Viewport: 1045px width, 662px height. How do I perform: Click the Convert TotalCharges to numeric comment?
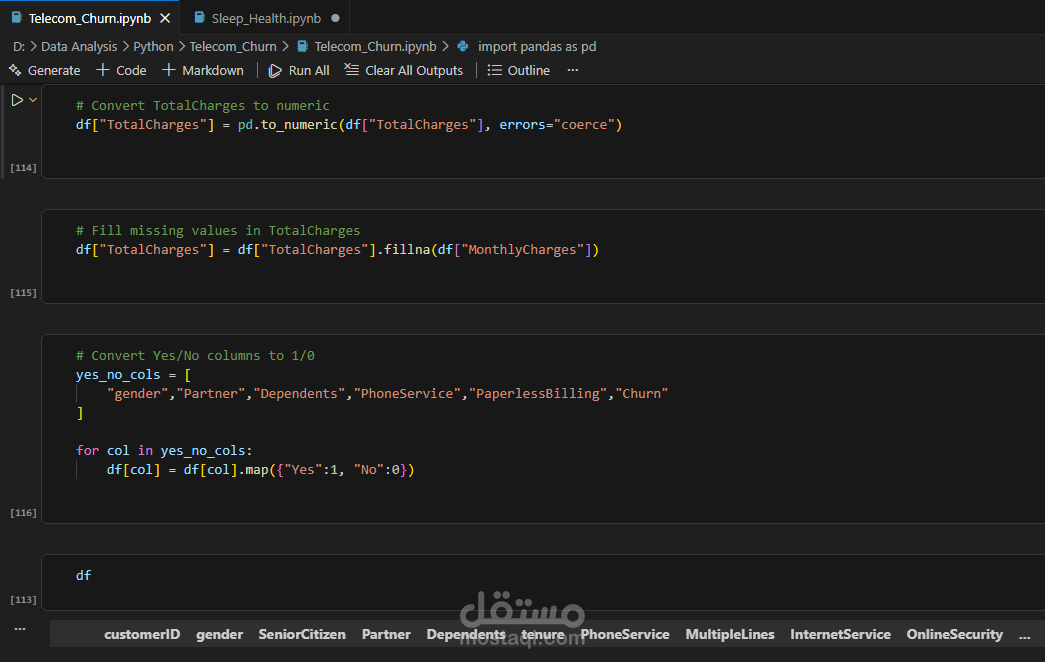pyautogui.click(x=203, y=105)
